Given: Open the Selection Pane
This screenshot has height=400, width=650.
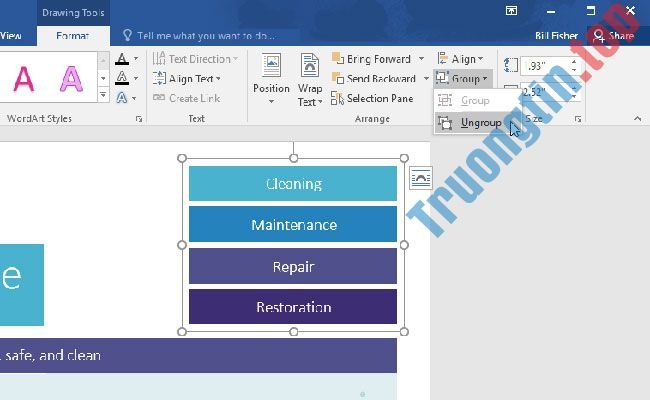Looking at the screenshot, I should tap(372, 98).
